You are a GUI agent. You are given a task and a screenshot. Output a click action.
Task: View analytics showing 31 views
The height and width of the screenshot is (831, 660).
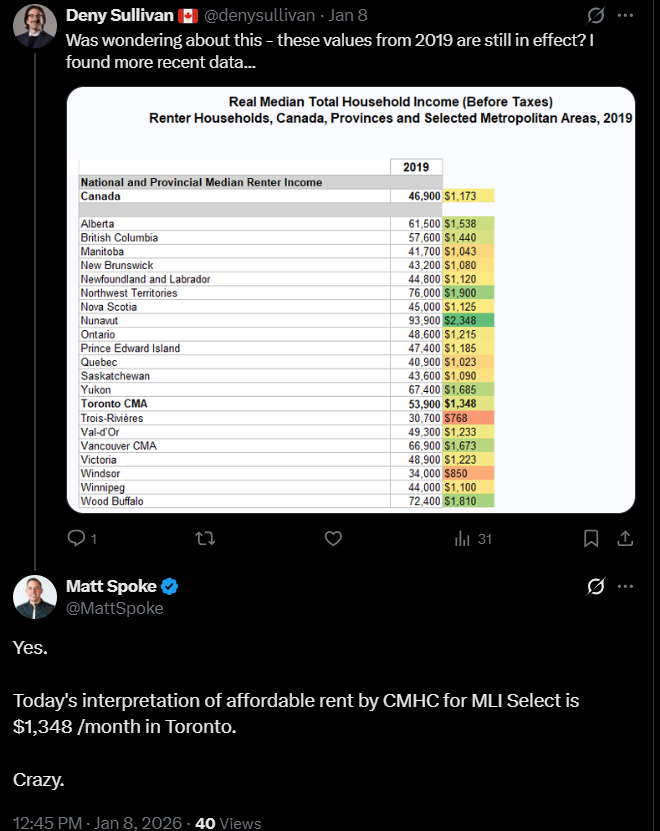pyautogui.click(x=473, y=538)
